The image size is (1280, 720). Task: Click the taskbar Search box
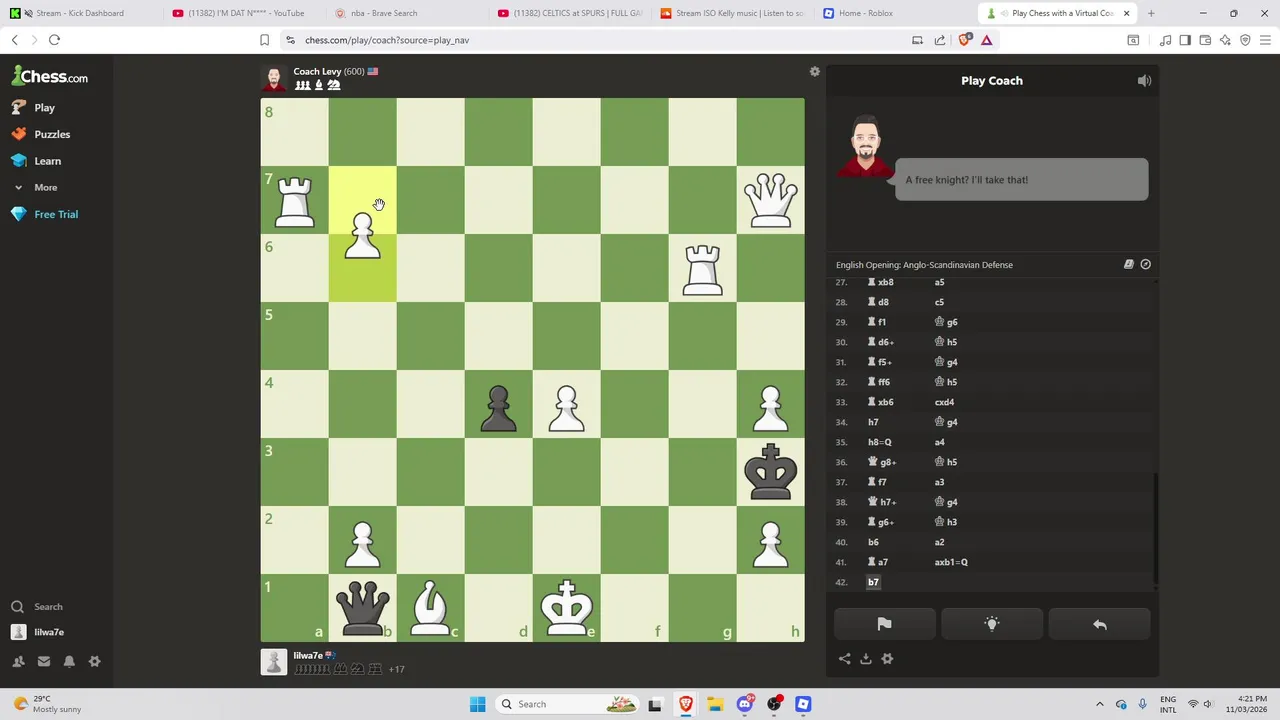click(x=566, y=704)
